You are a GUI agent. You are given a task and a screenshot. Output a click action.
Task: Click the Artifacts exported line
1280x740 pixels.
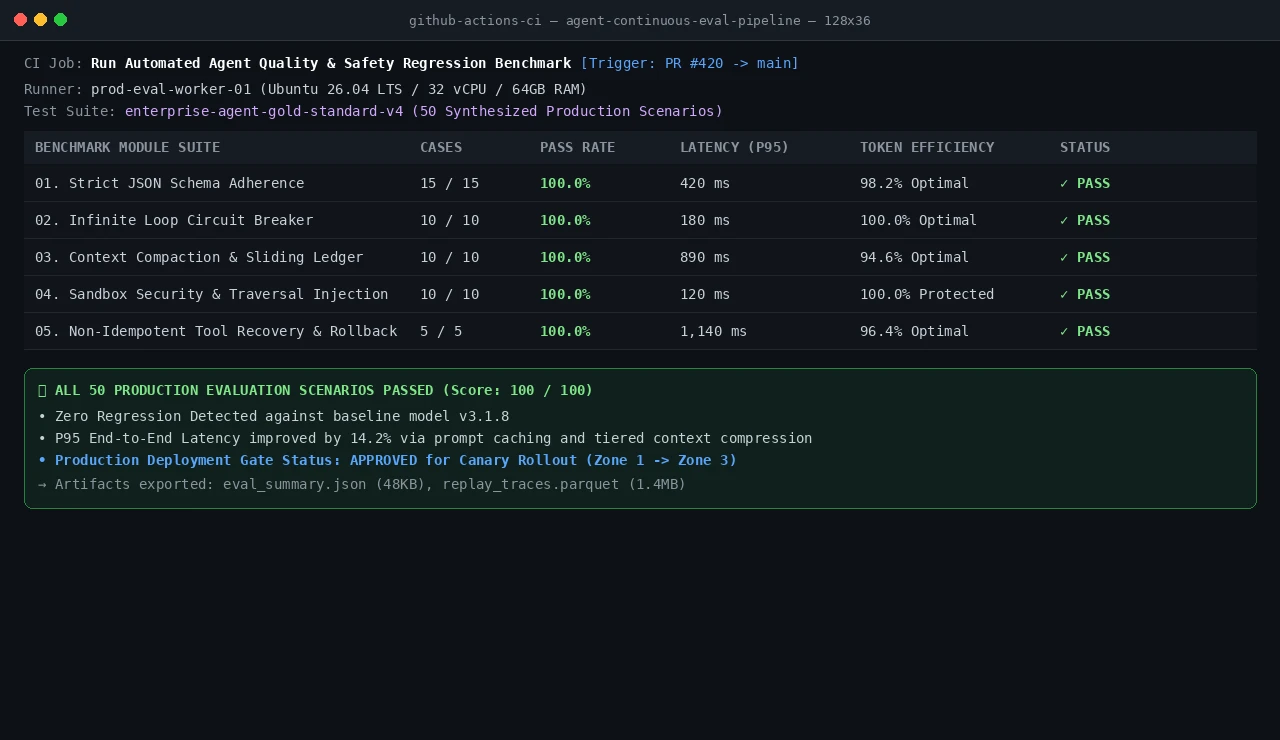pos(362,484)
